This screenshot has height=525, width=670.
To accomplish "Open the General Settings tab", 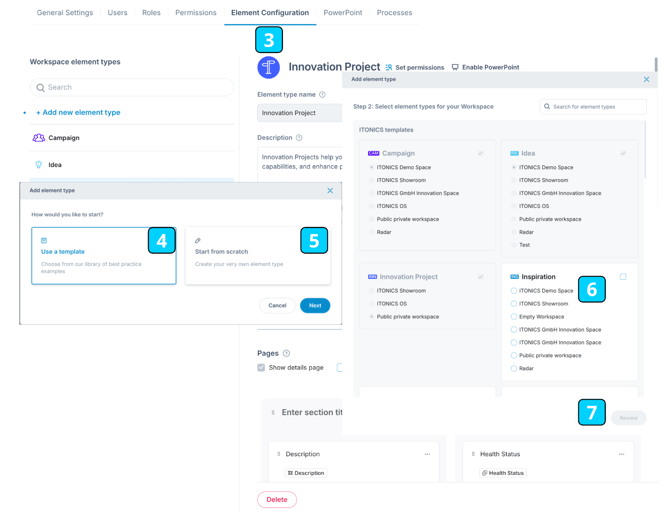I will coord(65,13).
